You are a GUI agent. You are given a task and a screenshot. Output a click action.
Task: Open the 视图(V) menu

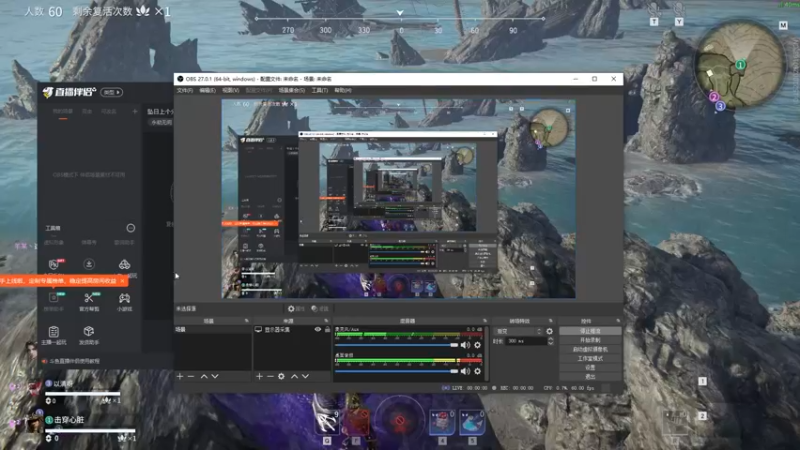pos(231,90)
